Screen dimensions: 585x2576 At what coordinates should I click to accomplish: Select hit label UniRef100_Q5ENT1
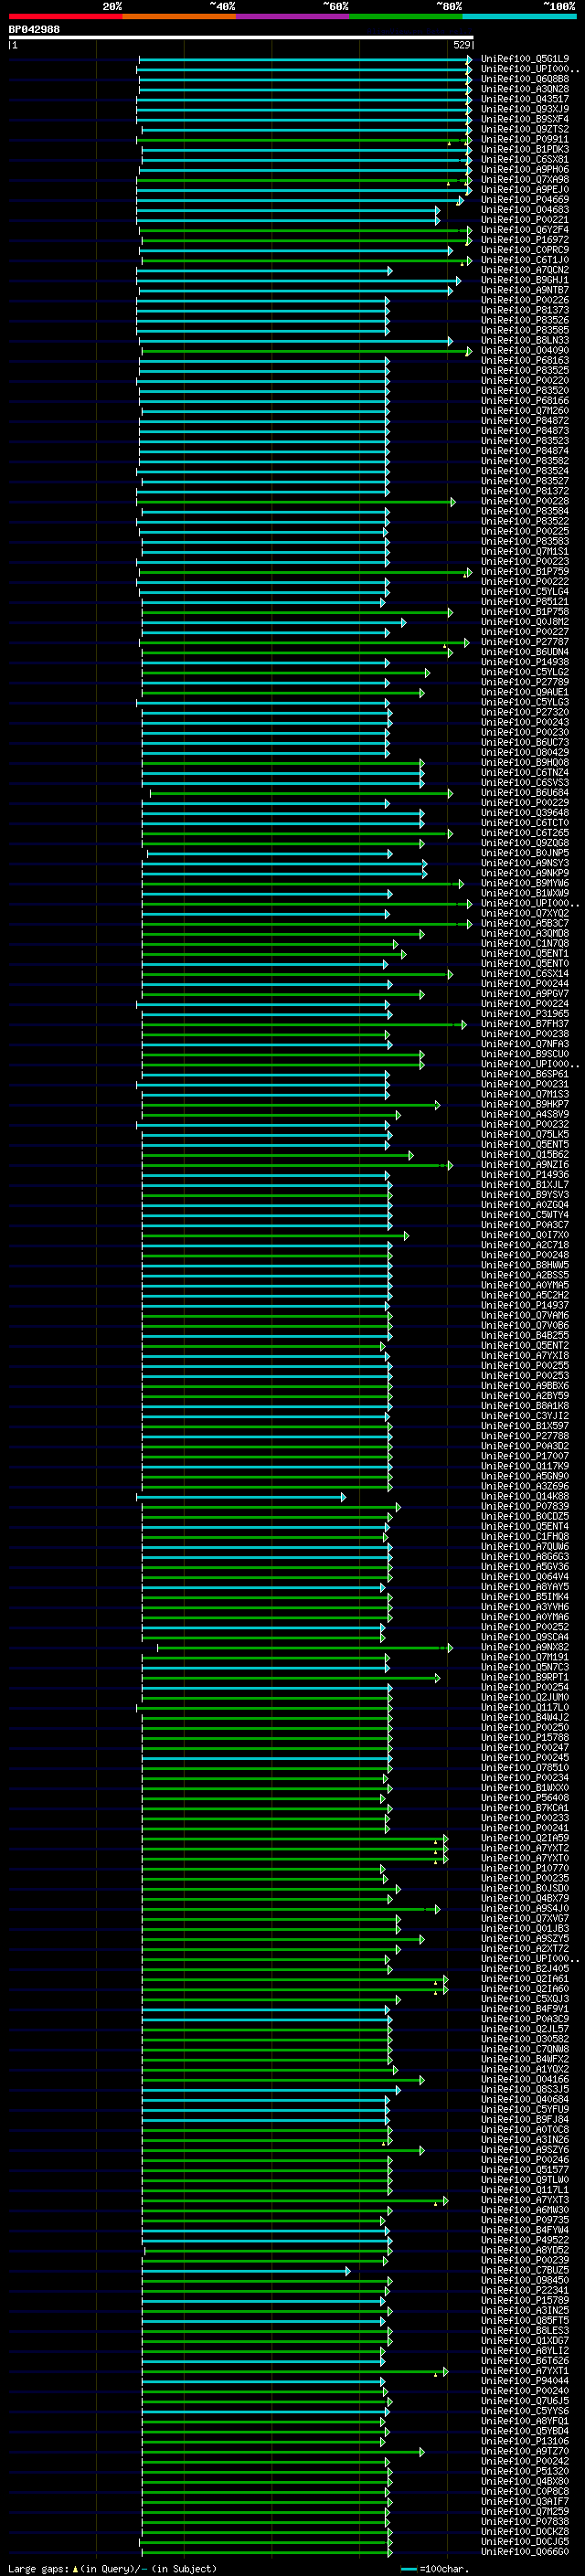click(525, 953)
